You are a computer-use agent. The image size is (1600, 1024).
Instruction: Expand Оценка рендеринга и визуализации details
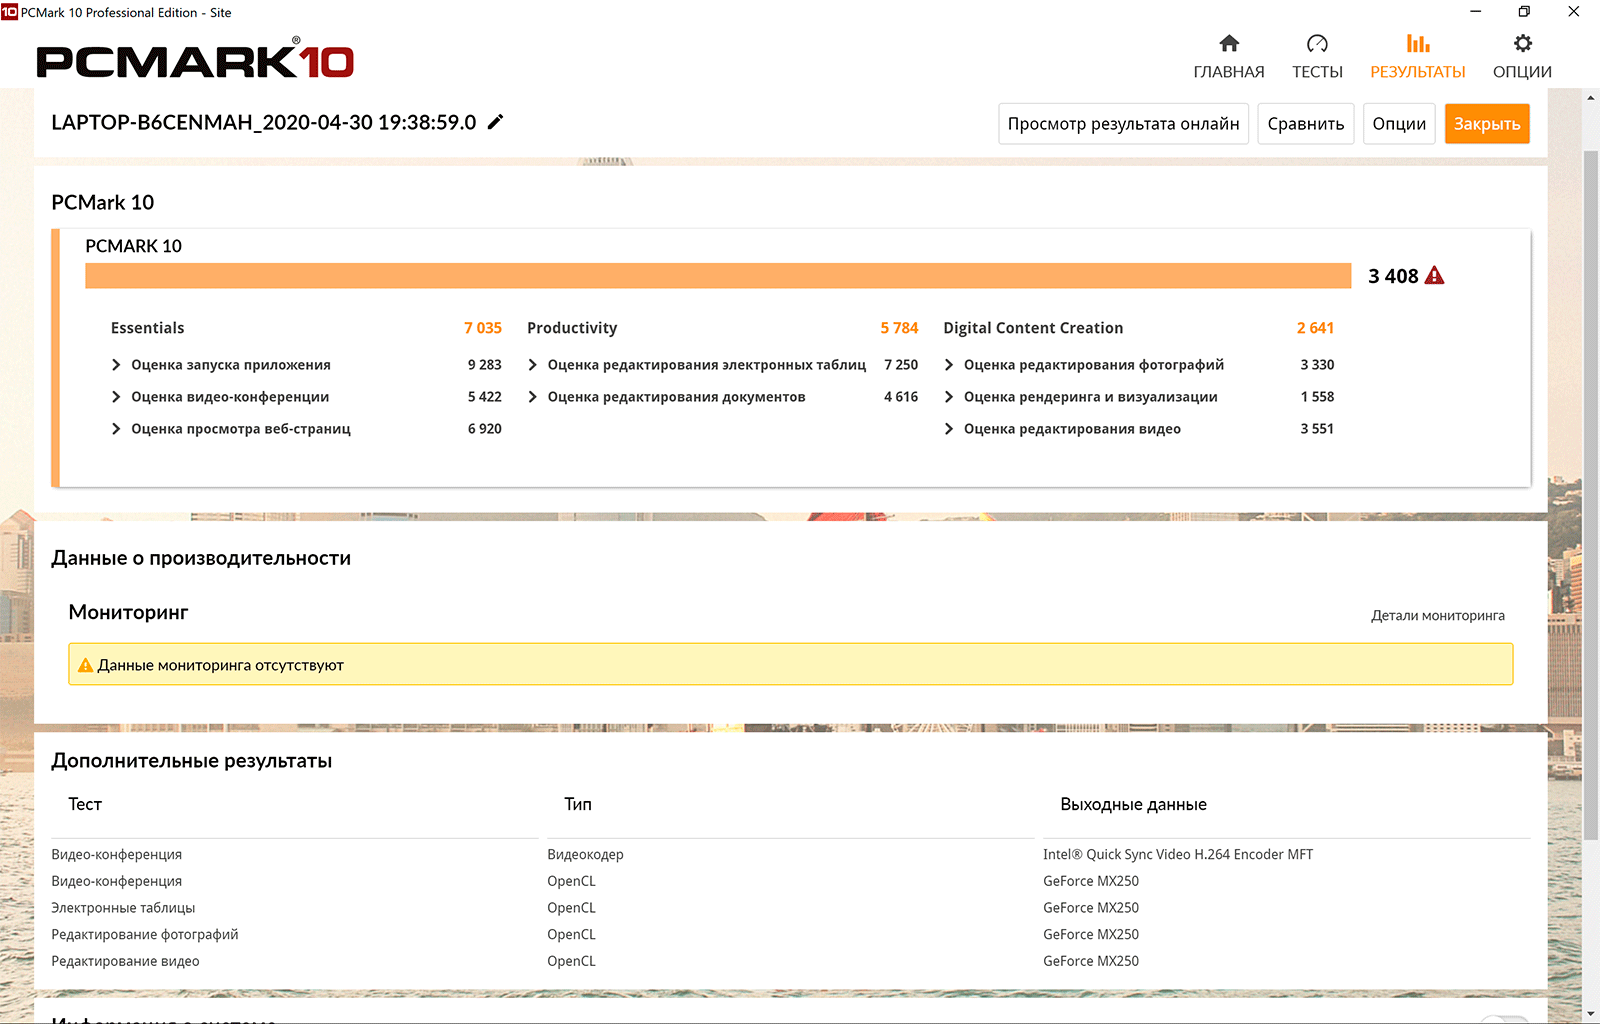[x=949, y=397]
